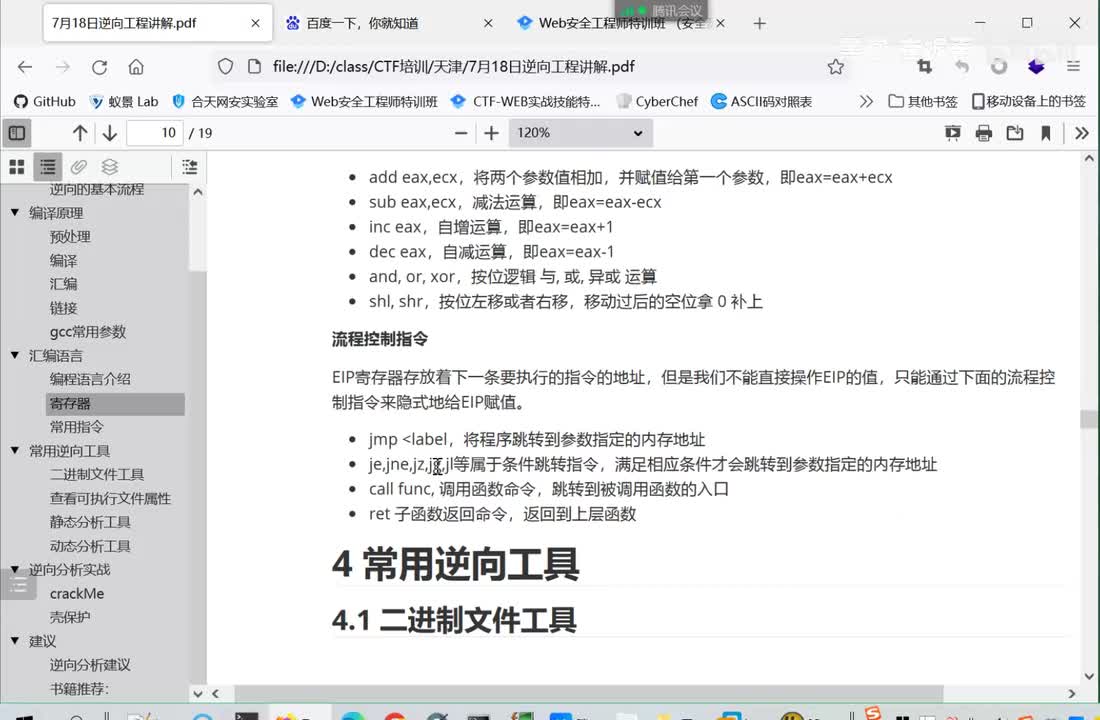Collapse the 编译原理 outline section
The height and width of the screenshot is (720, 1100).
click(15, 212)
